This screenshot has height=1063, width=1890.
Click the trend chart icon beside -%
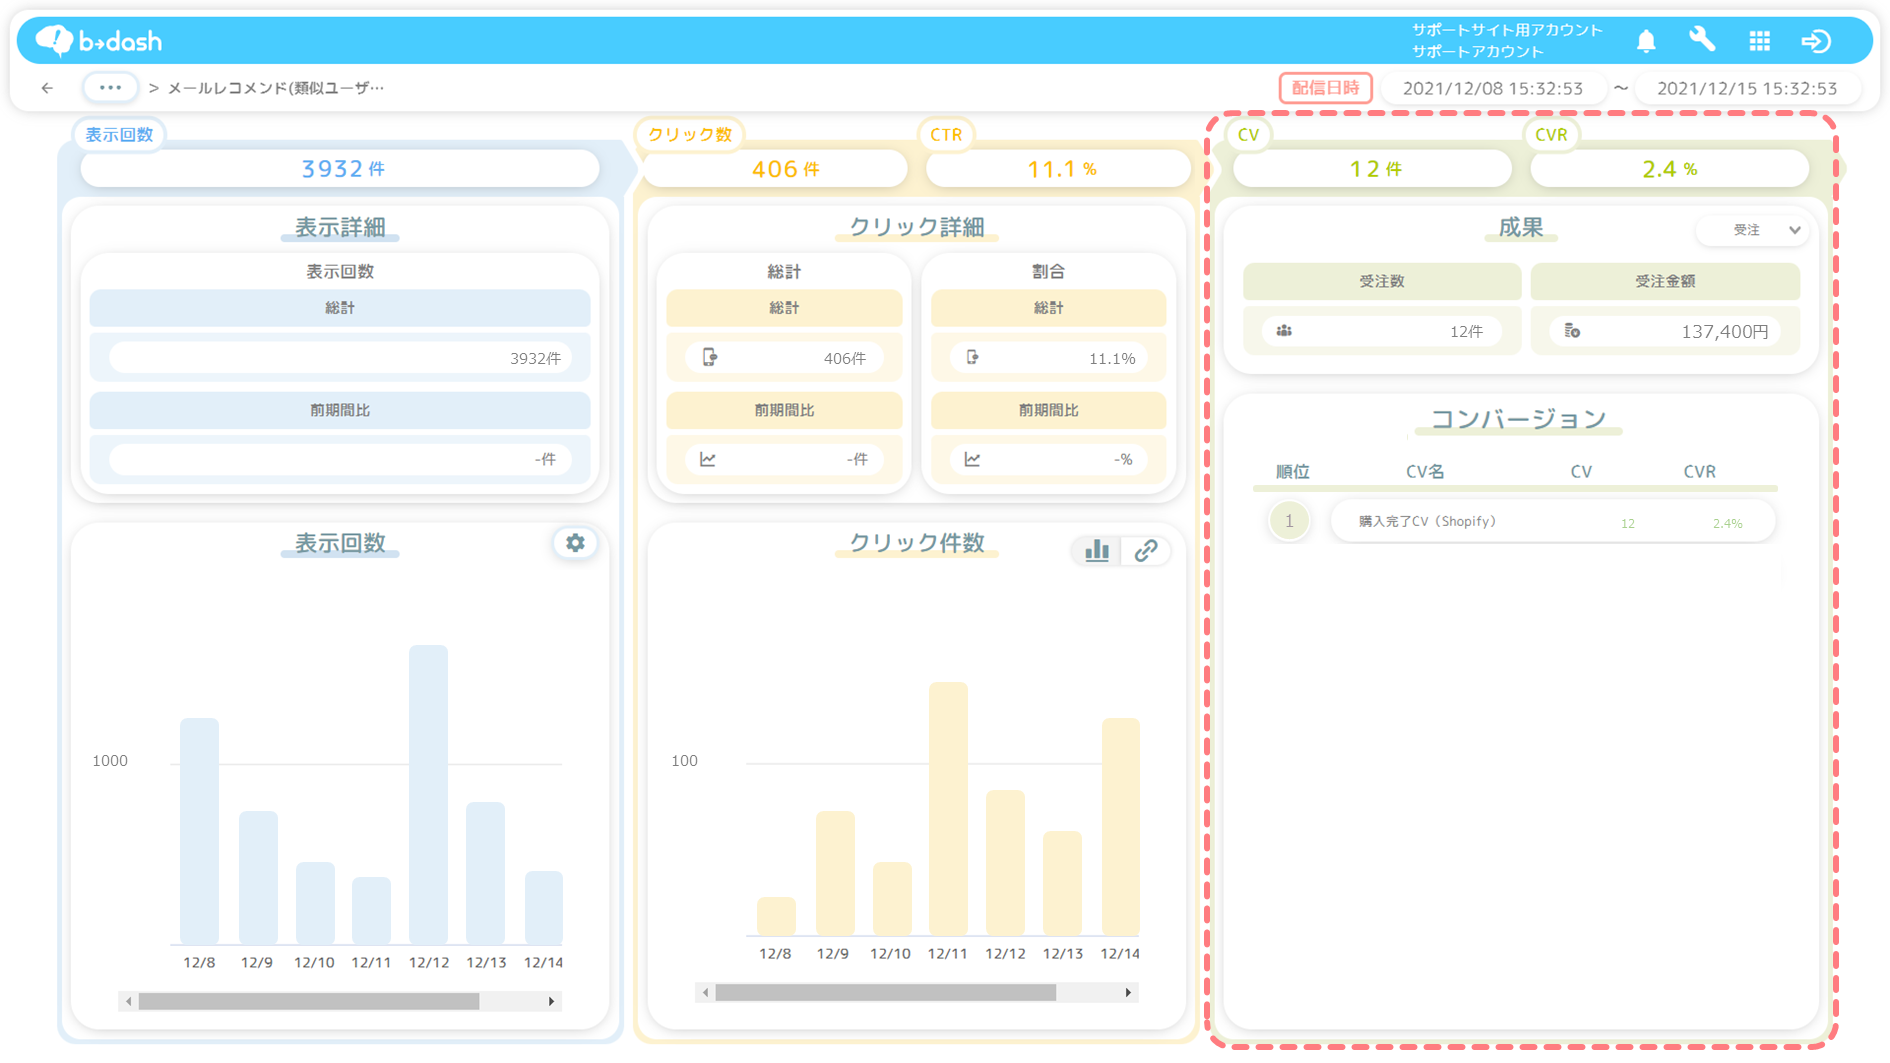(x=972, y=459)
